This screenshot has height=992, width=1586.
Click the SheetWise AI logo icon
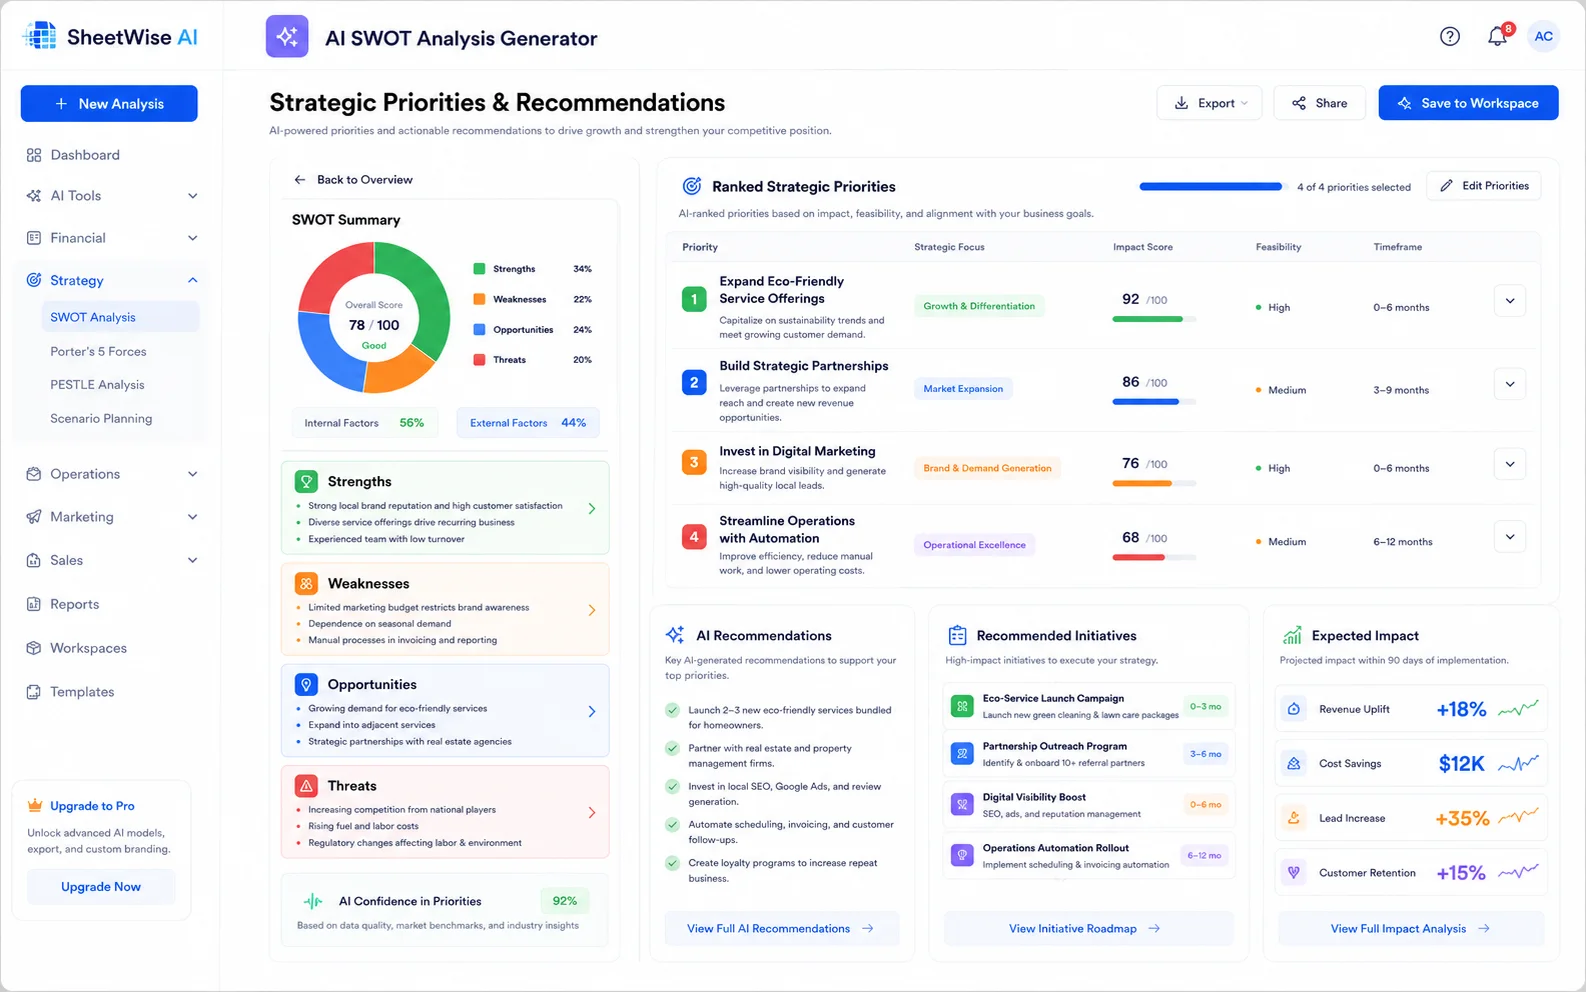pos(40,36)
